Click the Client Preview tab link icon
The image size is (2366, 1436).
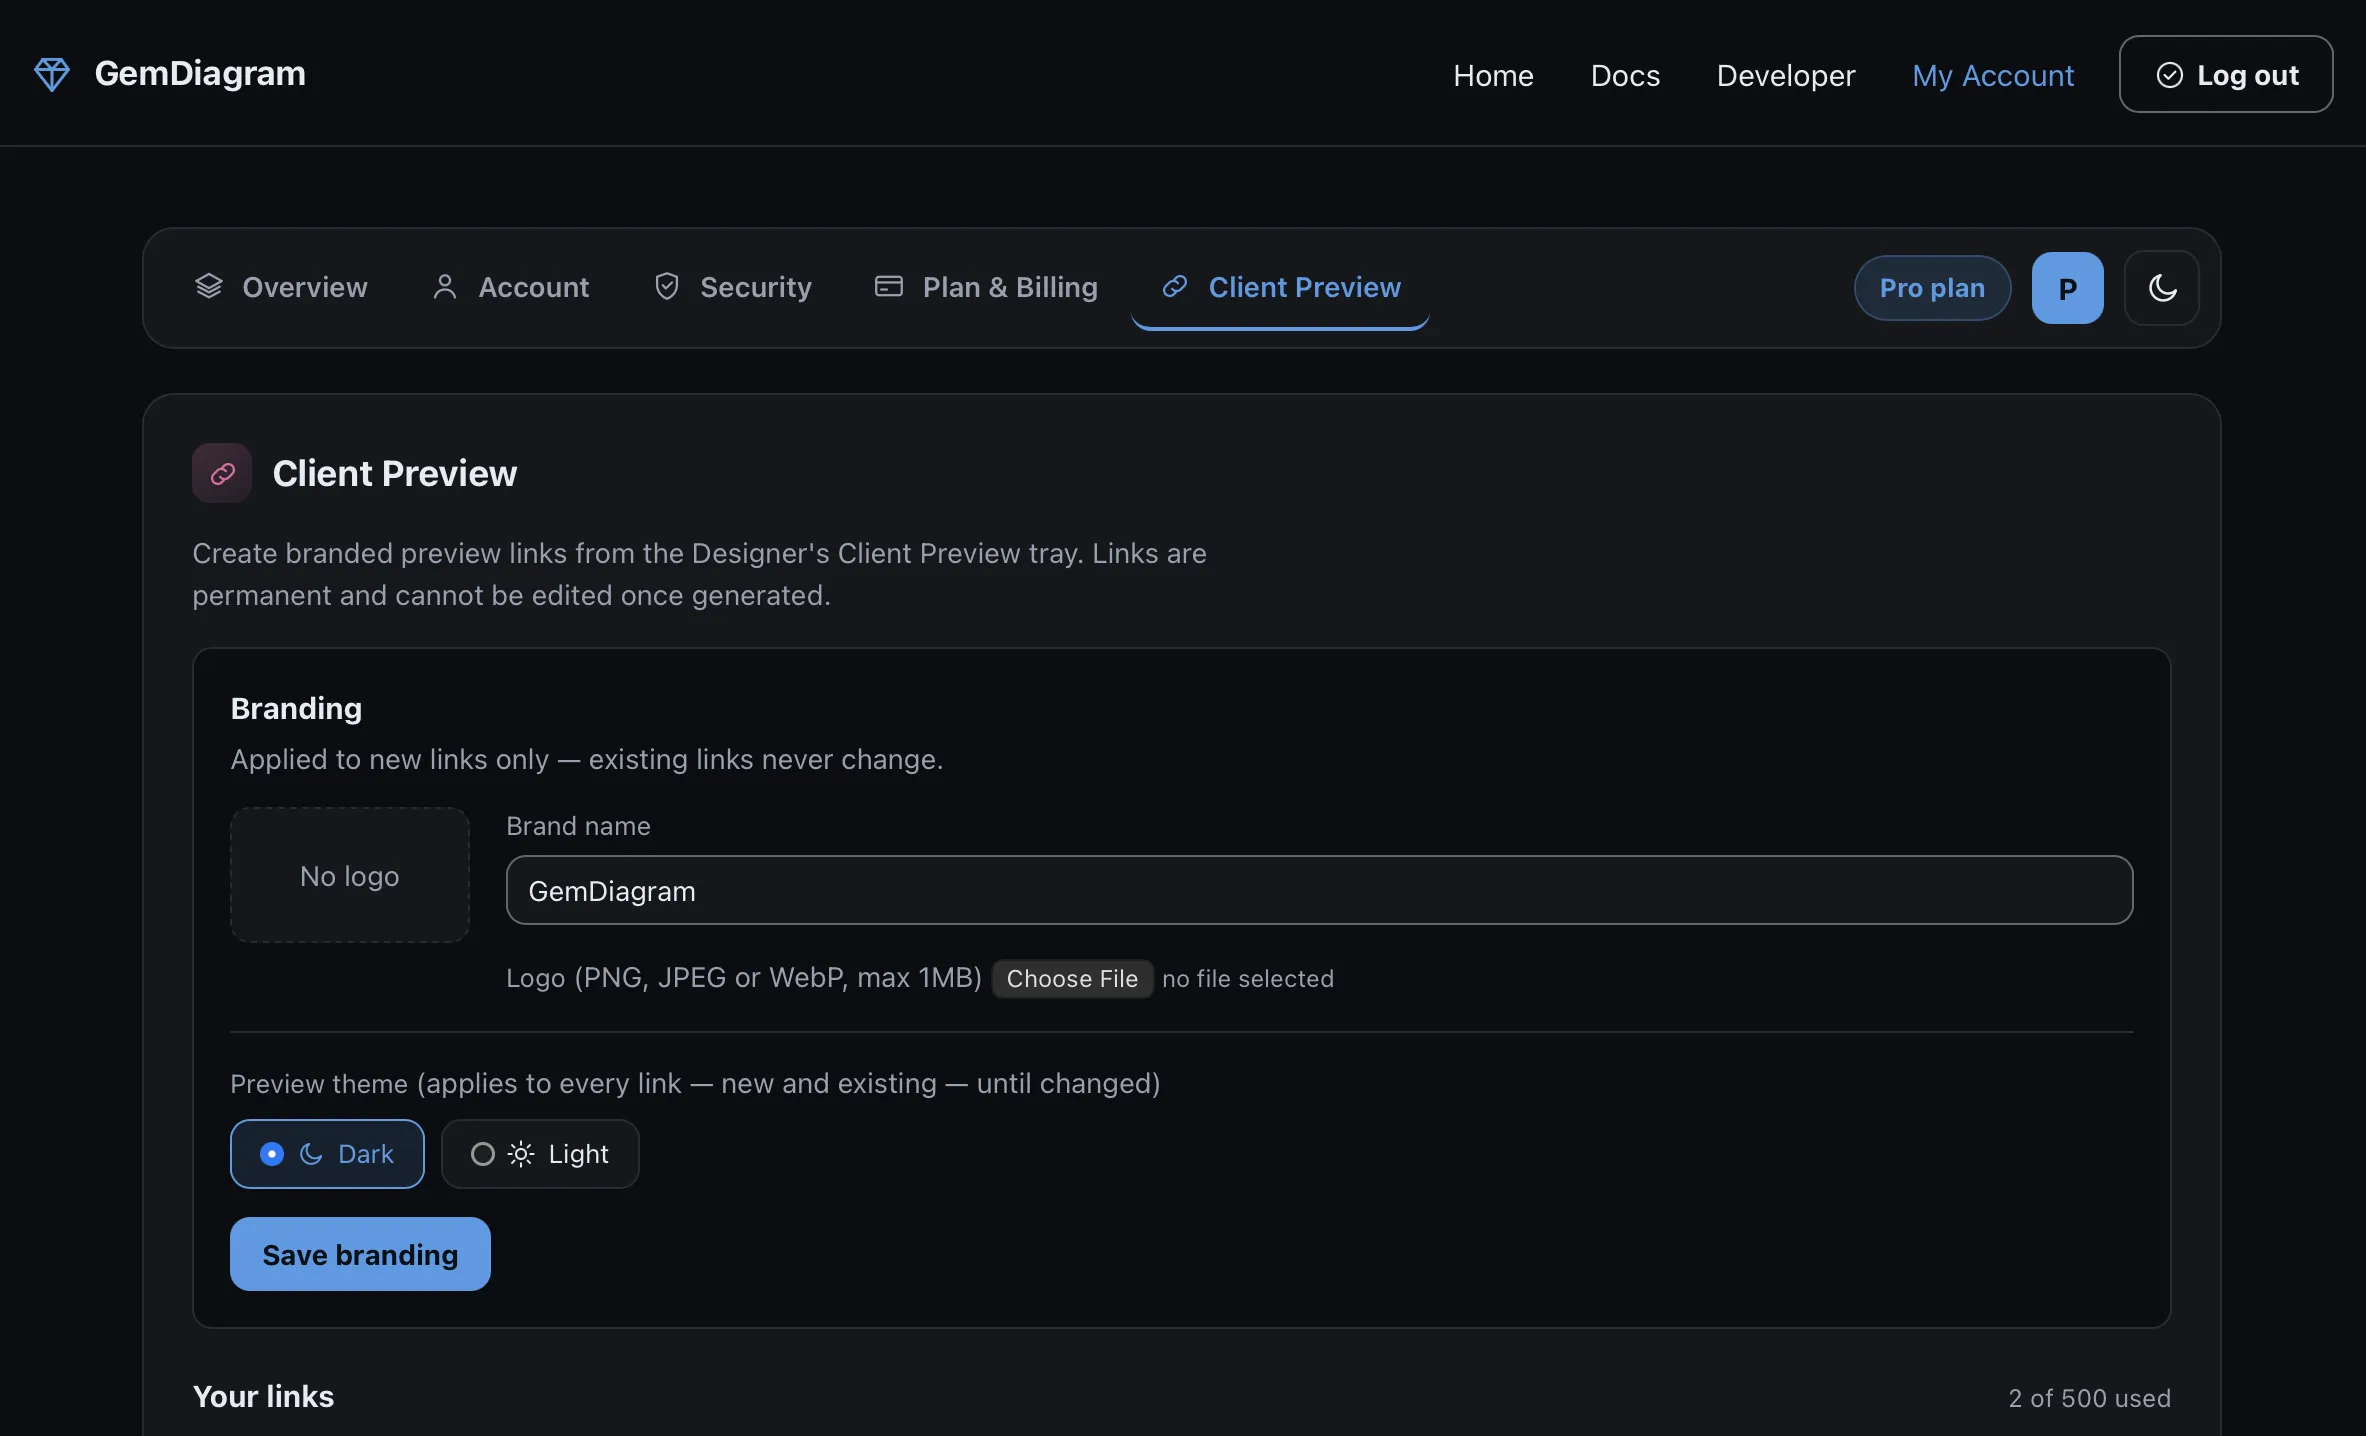tap(1174, 287)
